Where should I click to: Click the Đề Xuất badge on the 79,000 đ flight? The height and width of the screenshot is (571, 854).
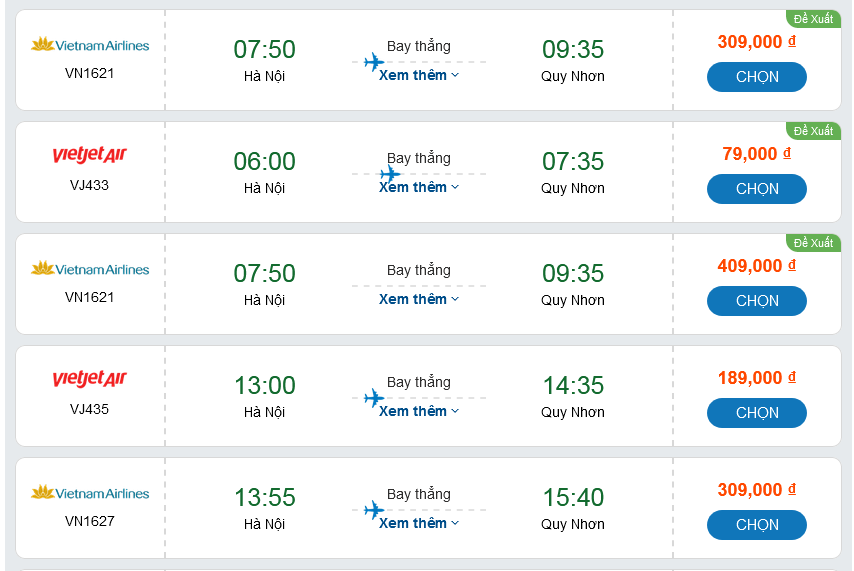[813, 131]
